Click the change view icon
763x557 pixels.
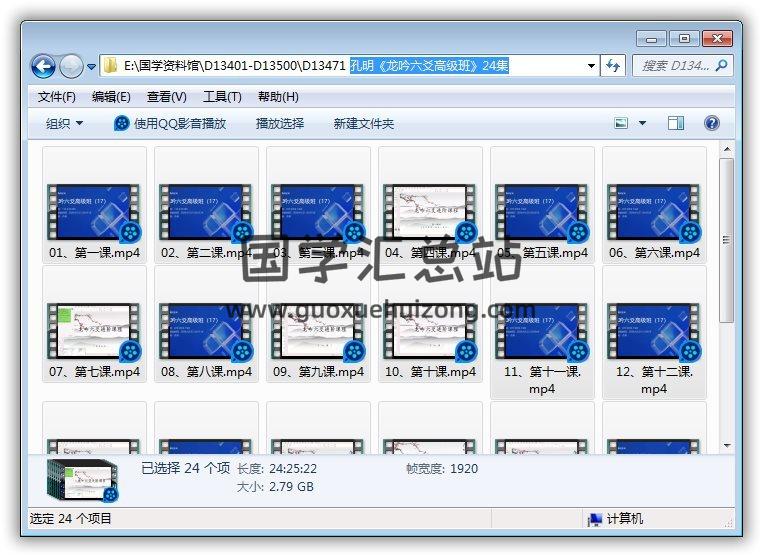coord(622,123)
